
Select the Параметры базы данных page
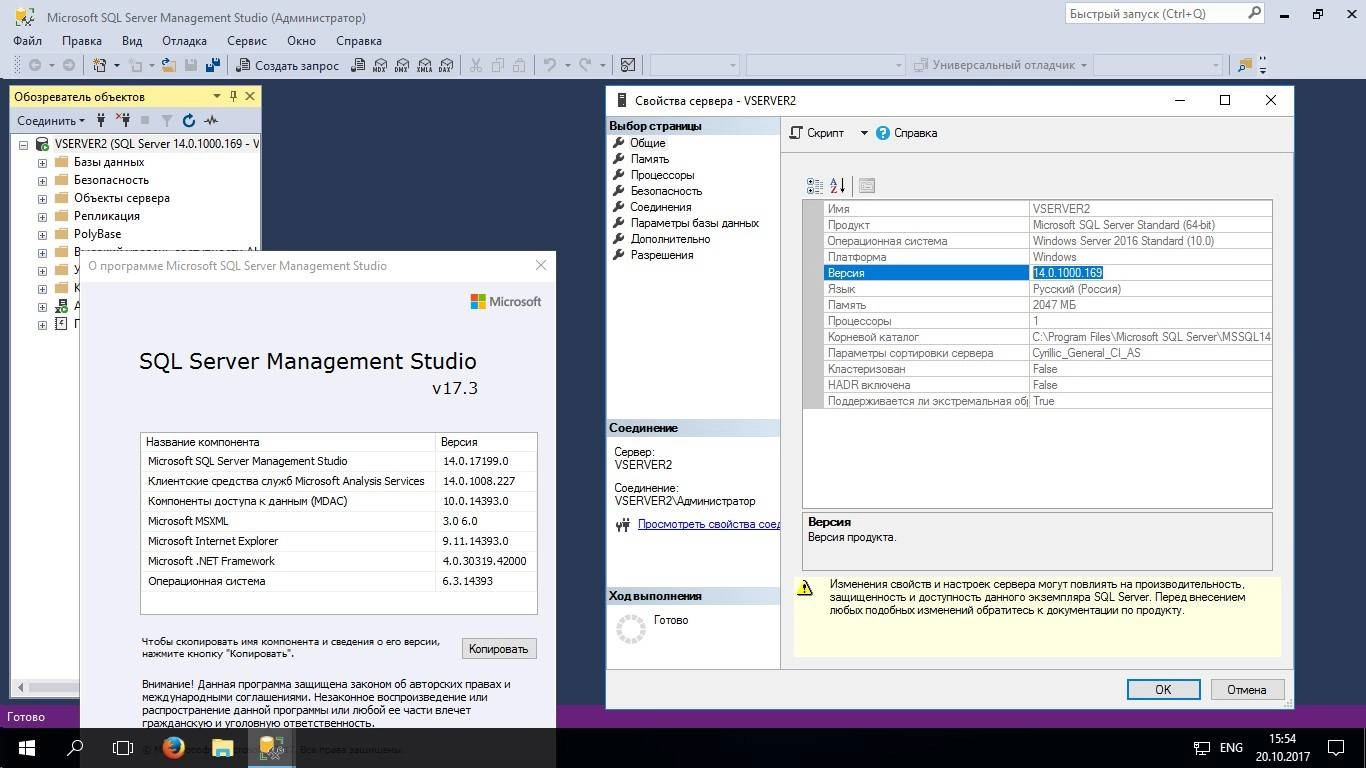tap(694, 223)
